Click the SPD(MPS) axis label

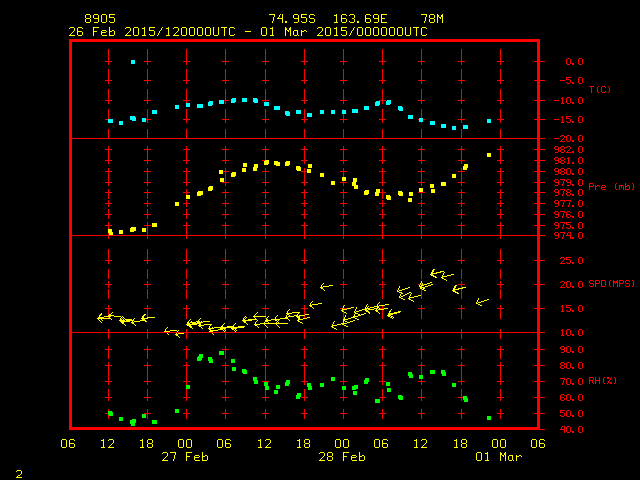[611, 283]
